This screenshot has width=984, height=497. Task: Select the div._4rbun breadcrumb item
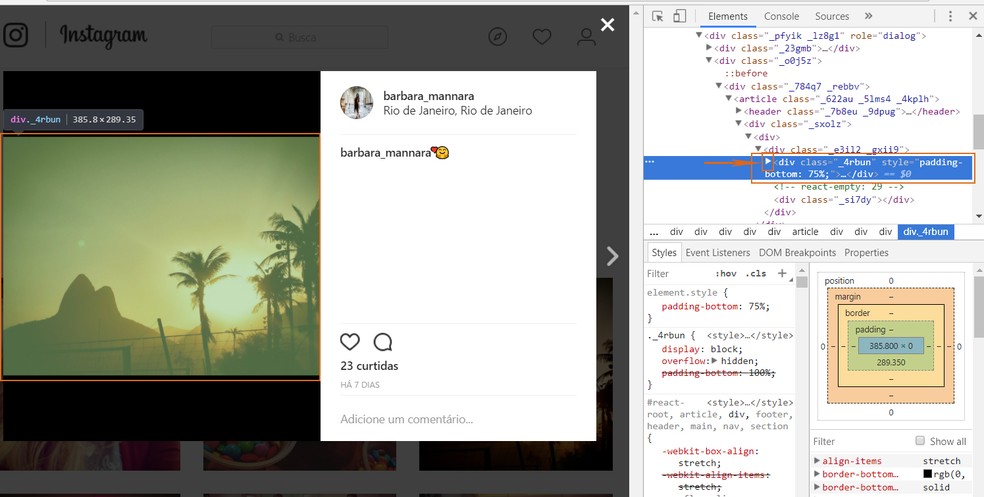[x=926, y=232]
